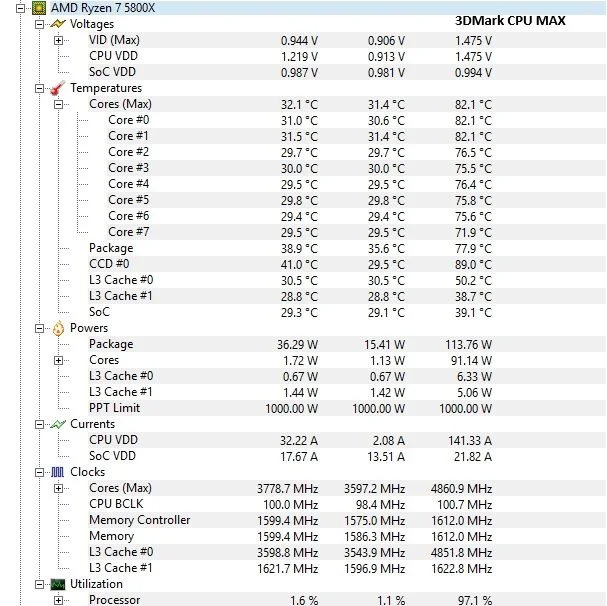Select the Core #7 temperature row
The height and width of the screenshot is (606, 607).
pos(357,232)
